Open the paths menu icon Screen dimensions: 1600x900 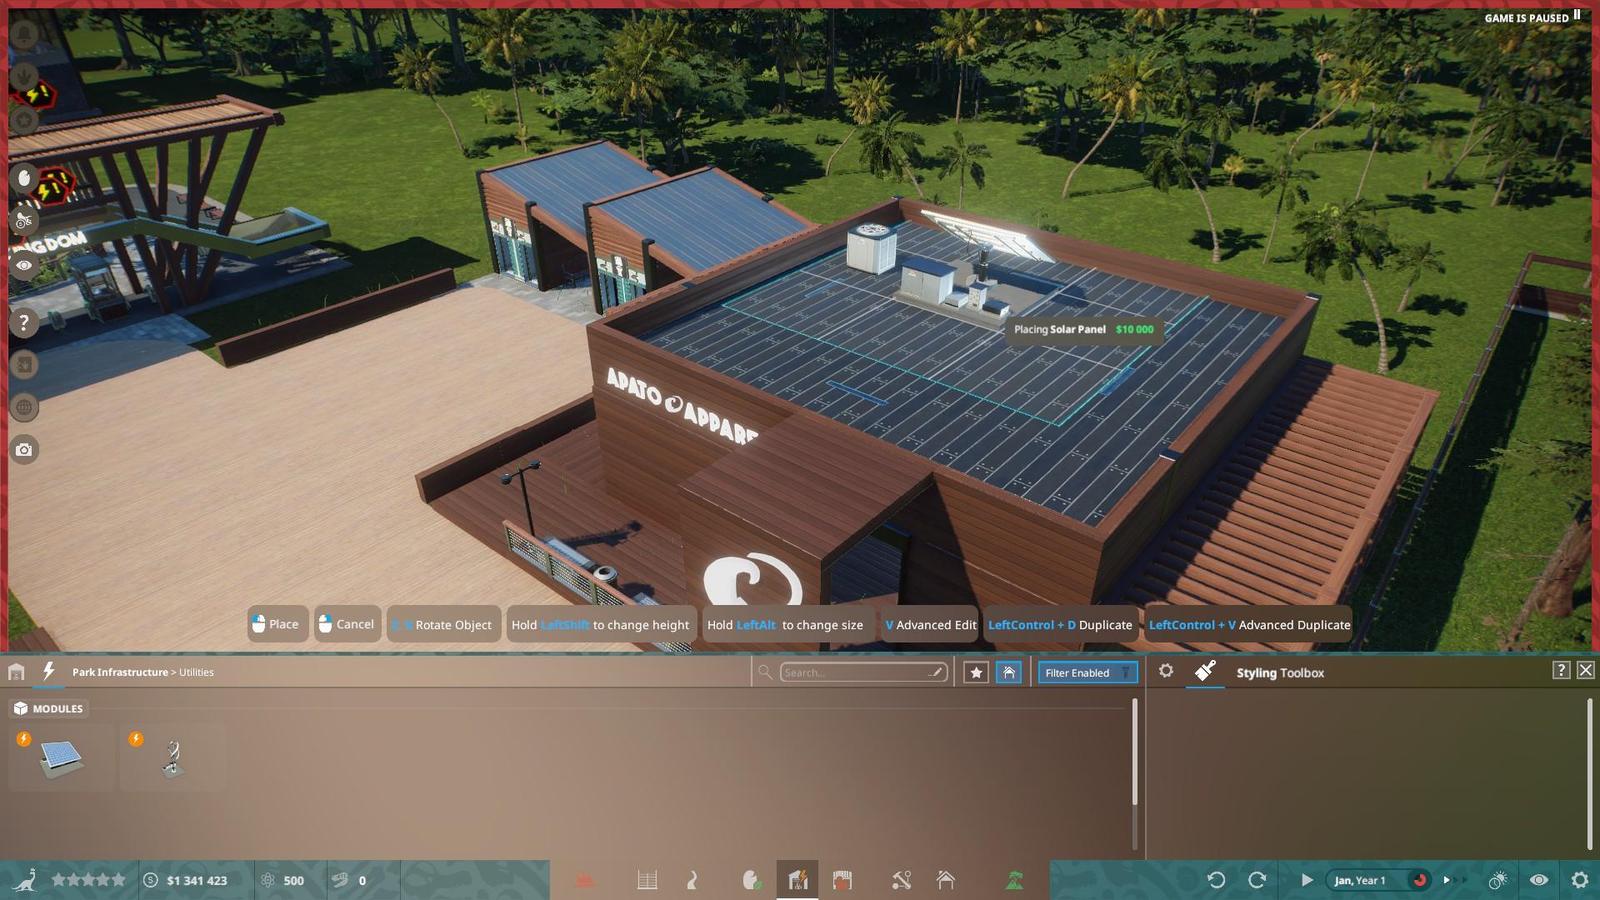coord(692,880)
